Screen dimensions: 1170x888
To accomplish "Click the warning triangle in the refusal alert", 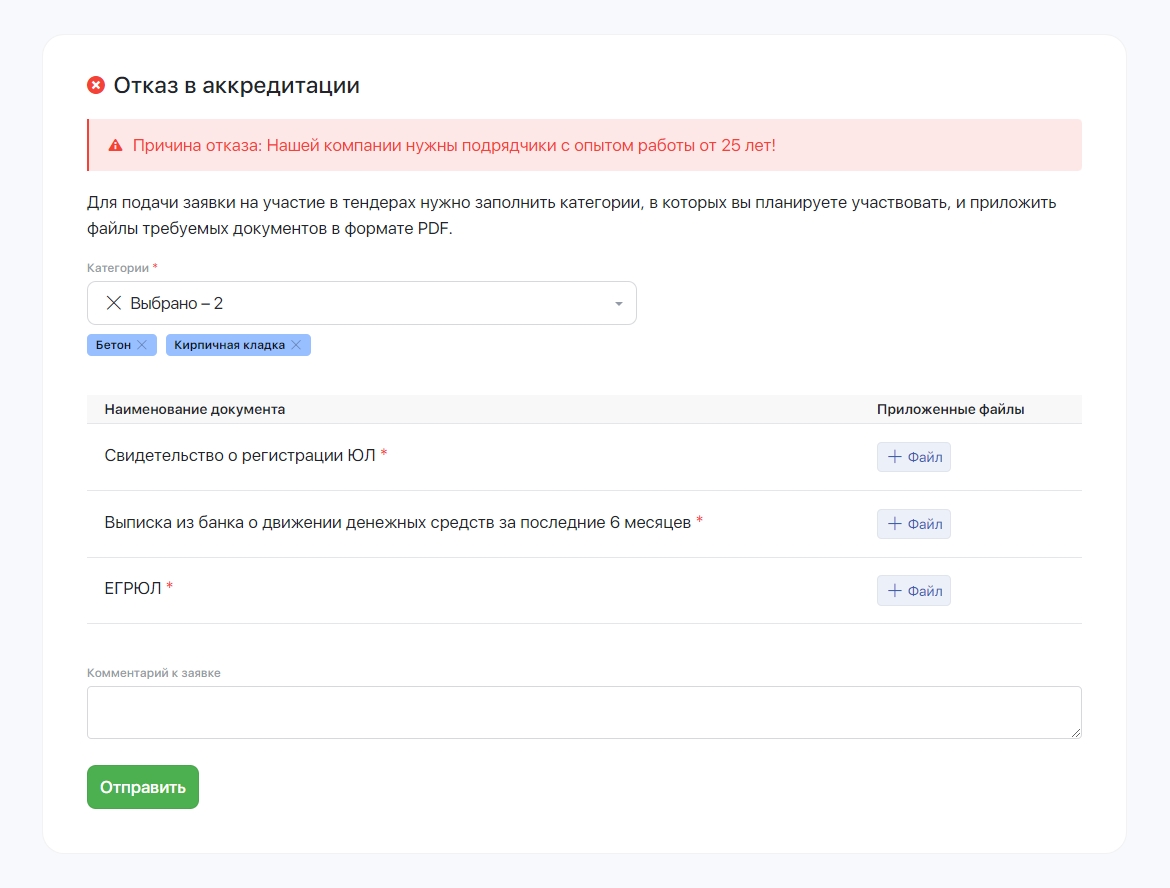I will [115, 145].
